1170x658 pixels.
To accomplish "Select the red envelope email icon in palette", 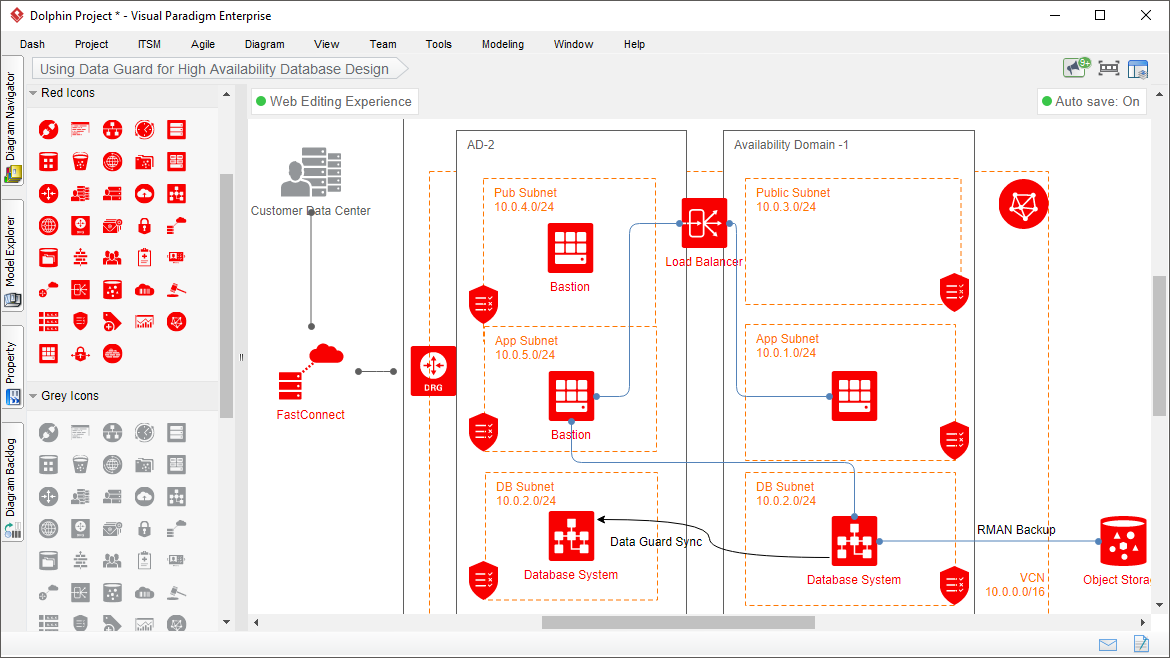I will pos(112,225).
